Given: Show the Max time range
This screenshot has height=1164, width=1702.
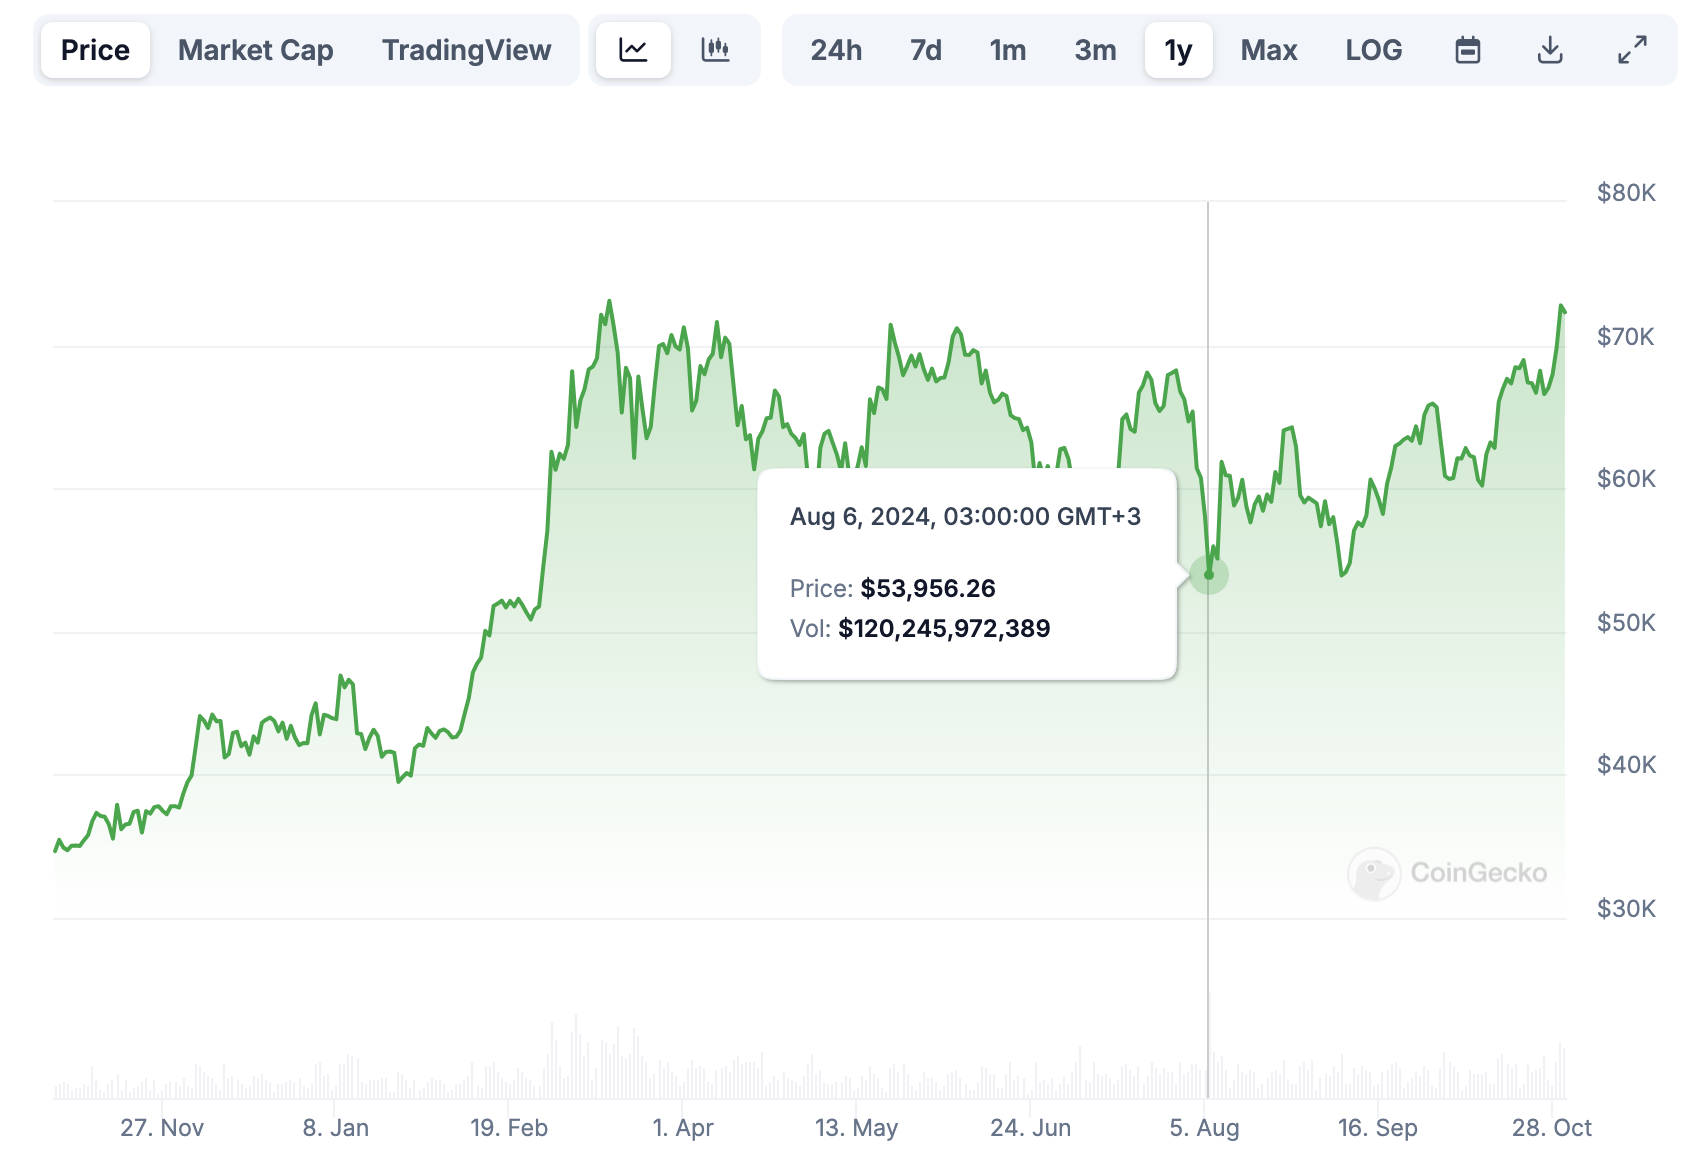Looking at the screenshot, I should tap(1268, 50).
